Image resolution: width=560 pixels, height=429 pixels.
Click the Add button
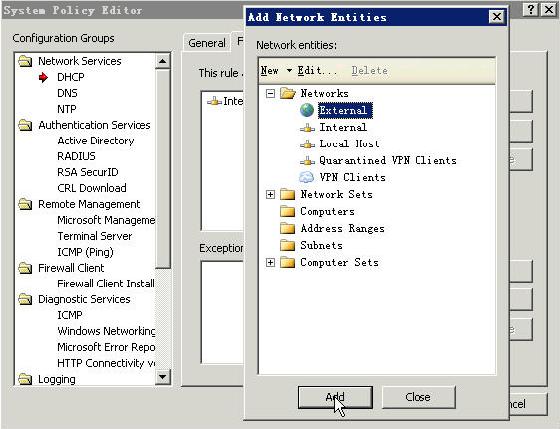[335, 397]
